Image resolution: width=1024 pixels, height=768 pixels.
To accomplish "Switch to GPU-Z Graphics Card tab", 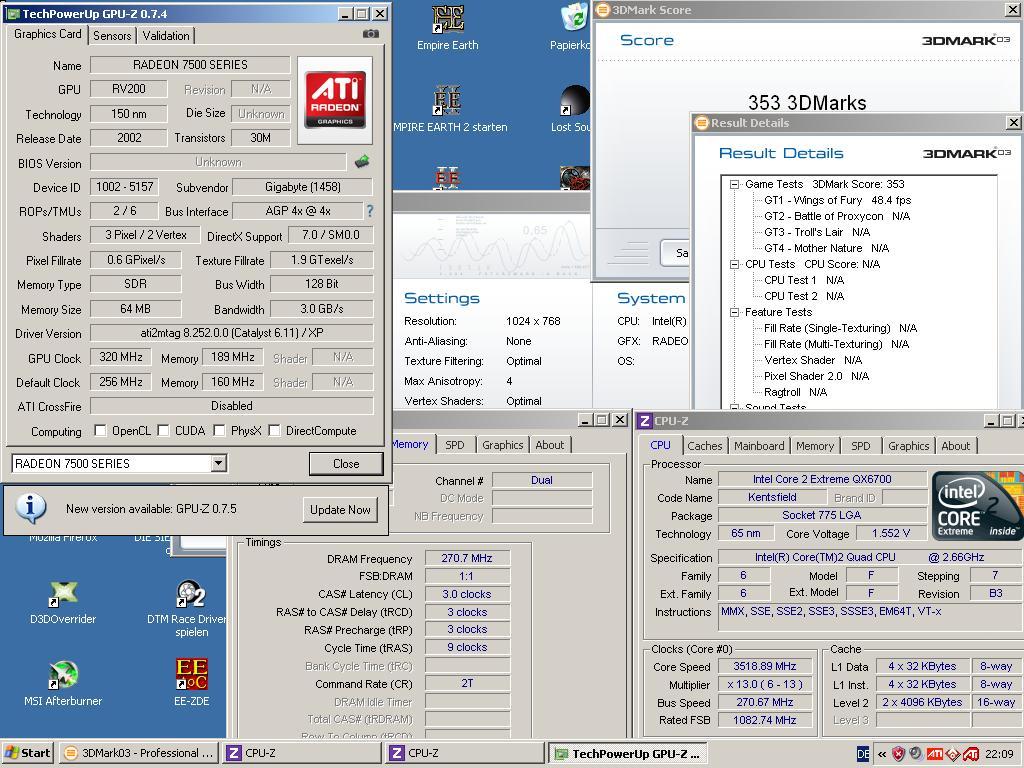I will [x=48, y=34].
